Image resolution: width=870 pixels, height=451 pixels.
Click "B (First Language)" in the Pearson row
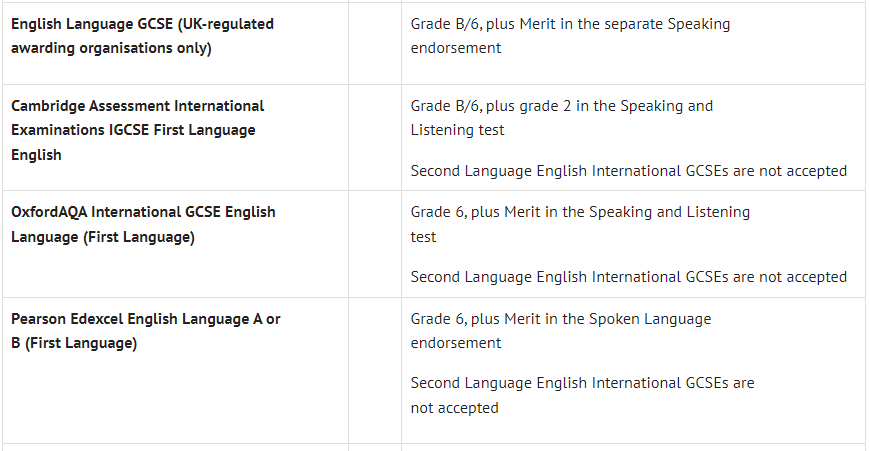pos(74,343)
